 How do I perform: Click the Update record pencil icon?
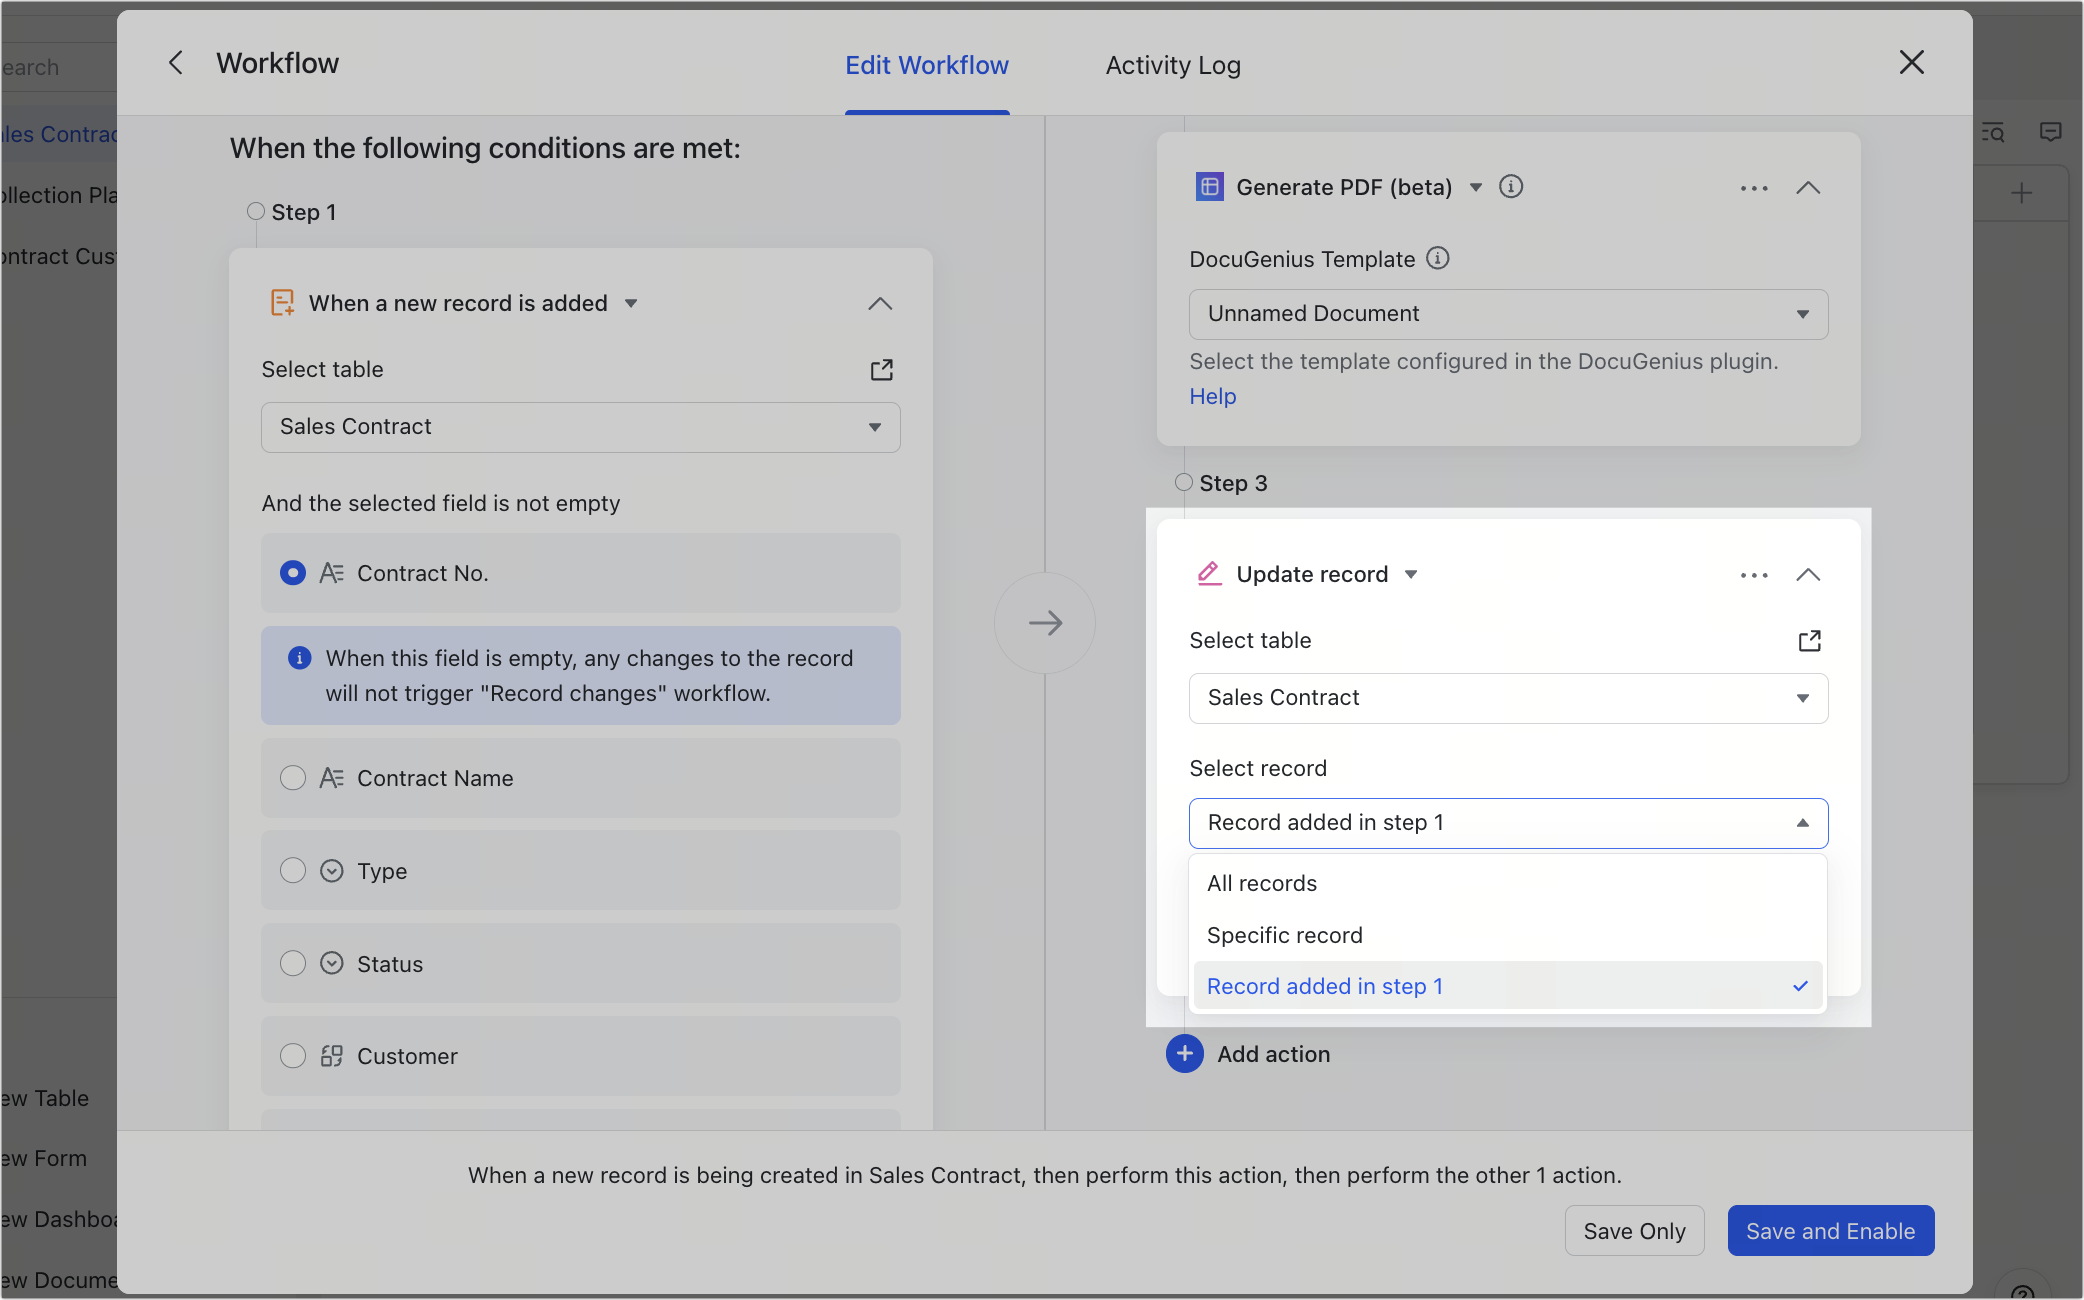1209,574
